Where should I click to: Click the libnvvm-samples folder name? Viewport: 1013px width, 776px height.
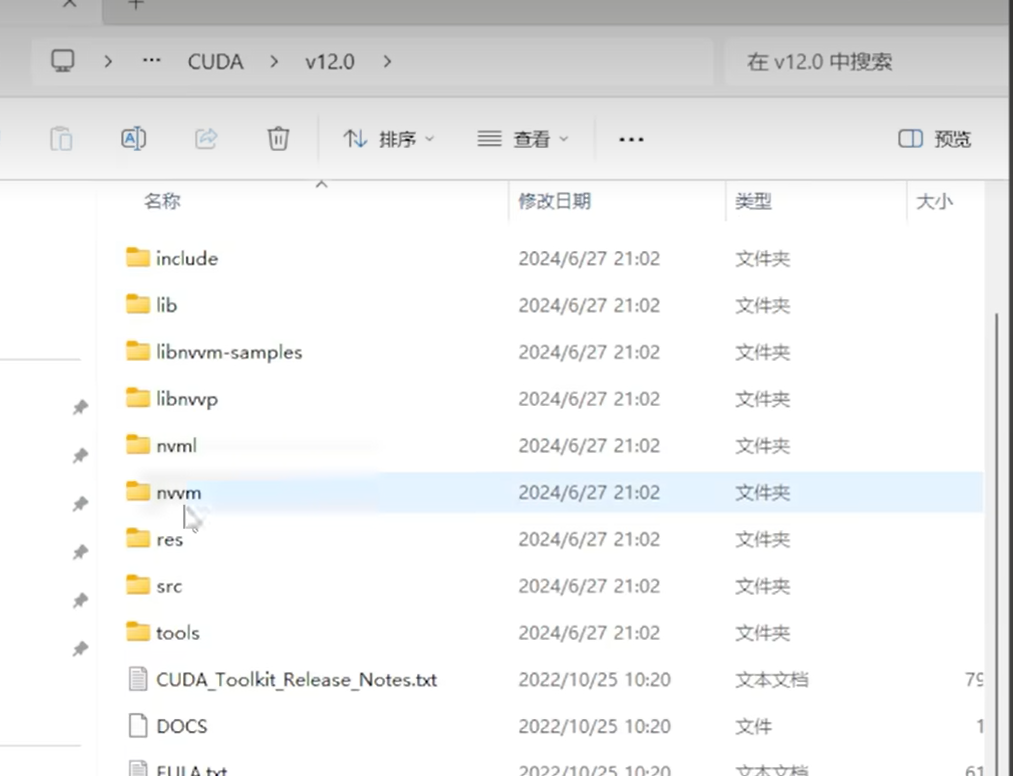[229, 352]
